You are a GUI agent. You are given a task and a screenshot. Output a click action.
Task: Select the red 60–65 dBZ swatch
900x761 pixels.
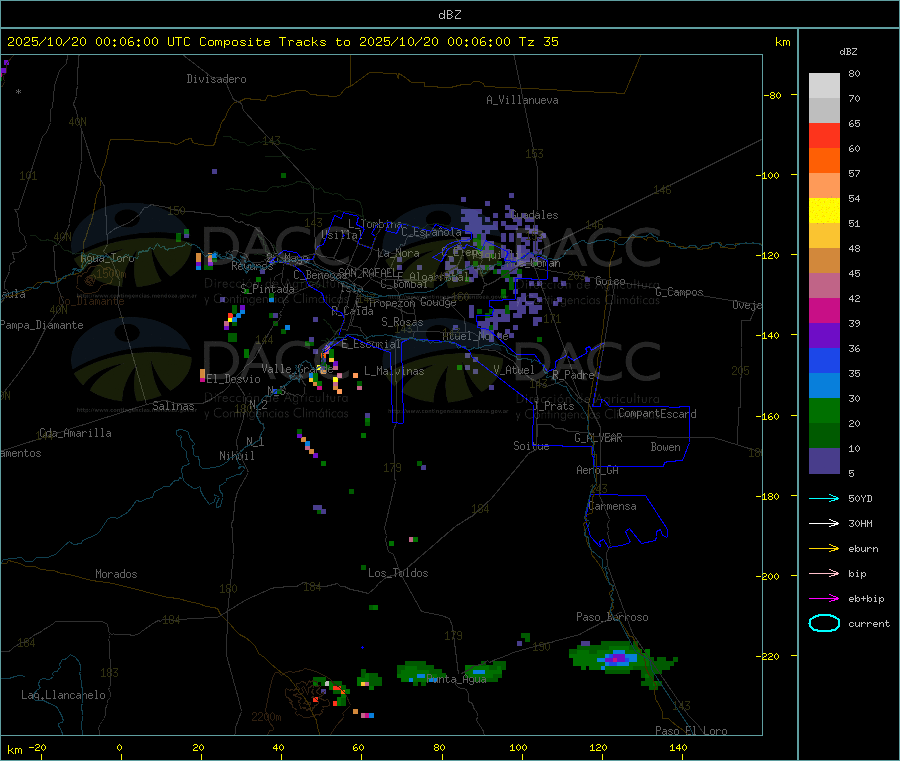(x=824, y=135)
